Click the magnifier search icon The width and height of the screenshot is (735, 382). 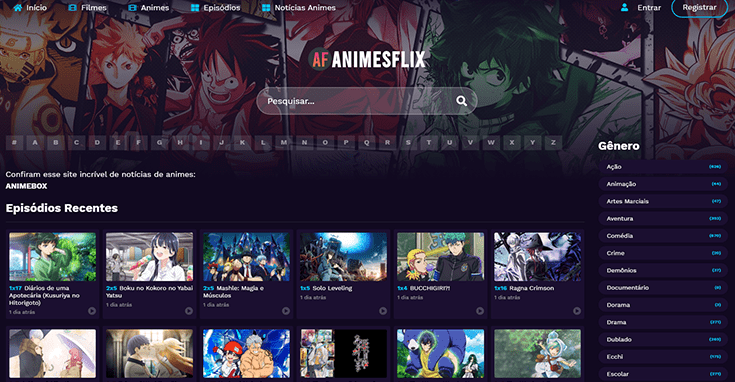461,101
